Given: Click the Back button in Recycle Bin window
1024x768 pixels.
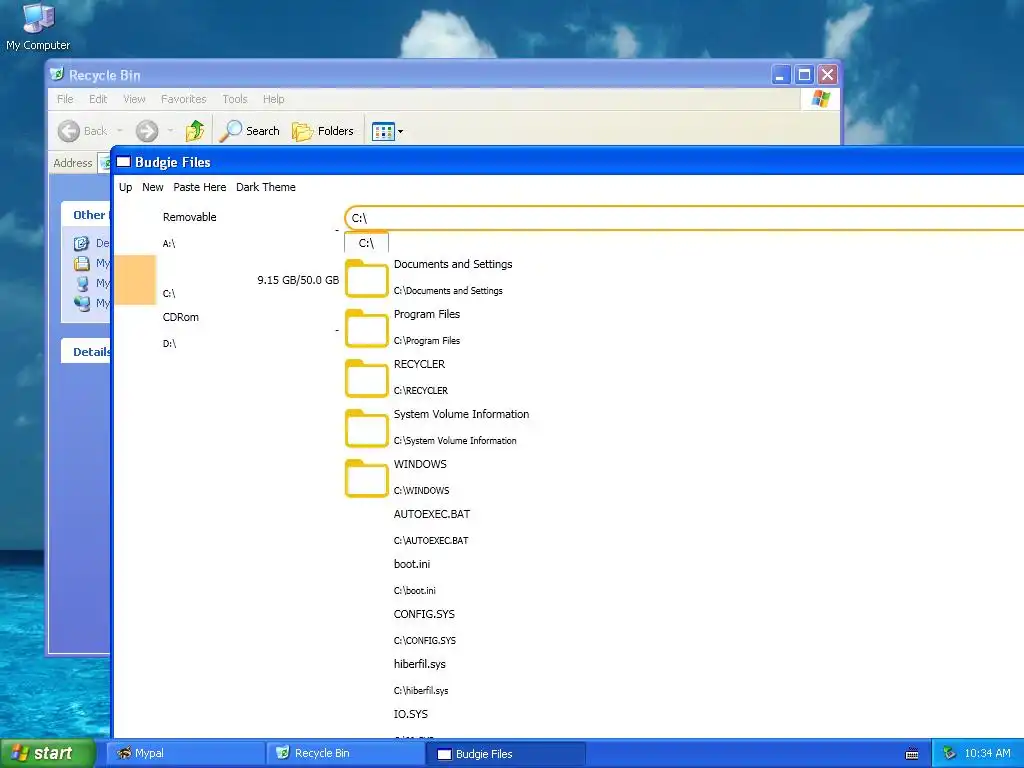Looking at the screenshot, I should 82,131.
